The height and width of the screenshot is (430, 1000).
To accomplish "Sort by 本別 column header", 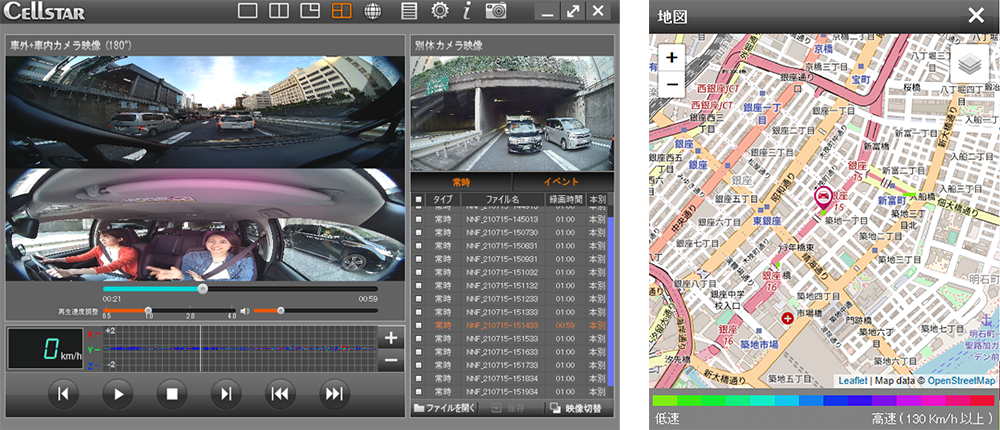I will tap(597, 199).
